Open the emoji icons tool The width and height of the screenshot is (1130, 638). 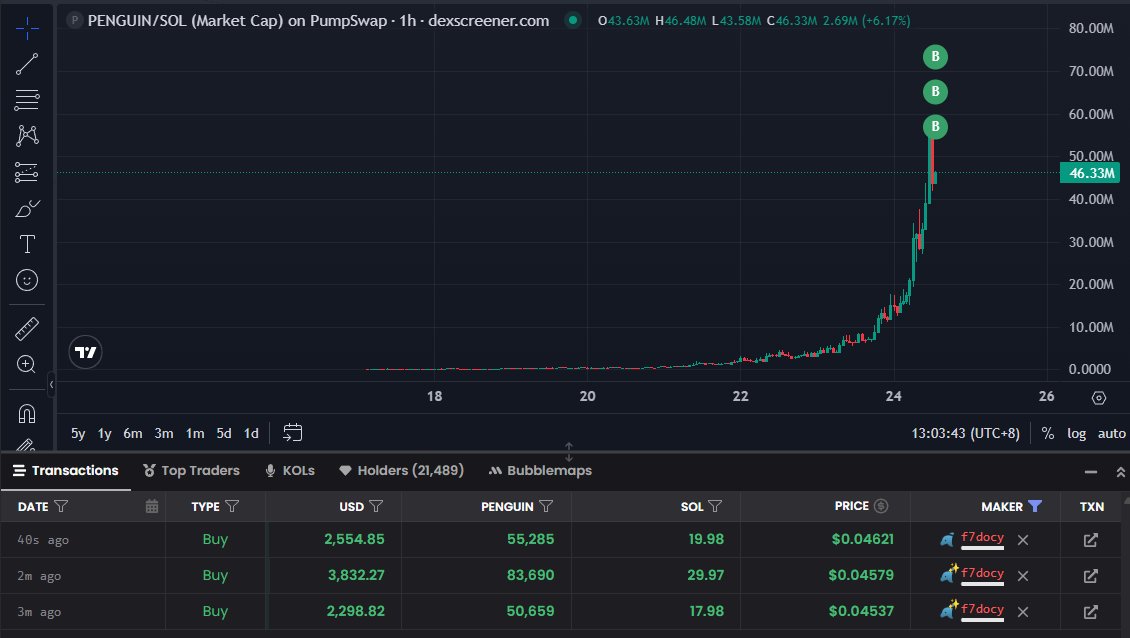(27, 280)
